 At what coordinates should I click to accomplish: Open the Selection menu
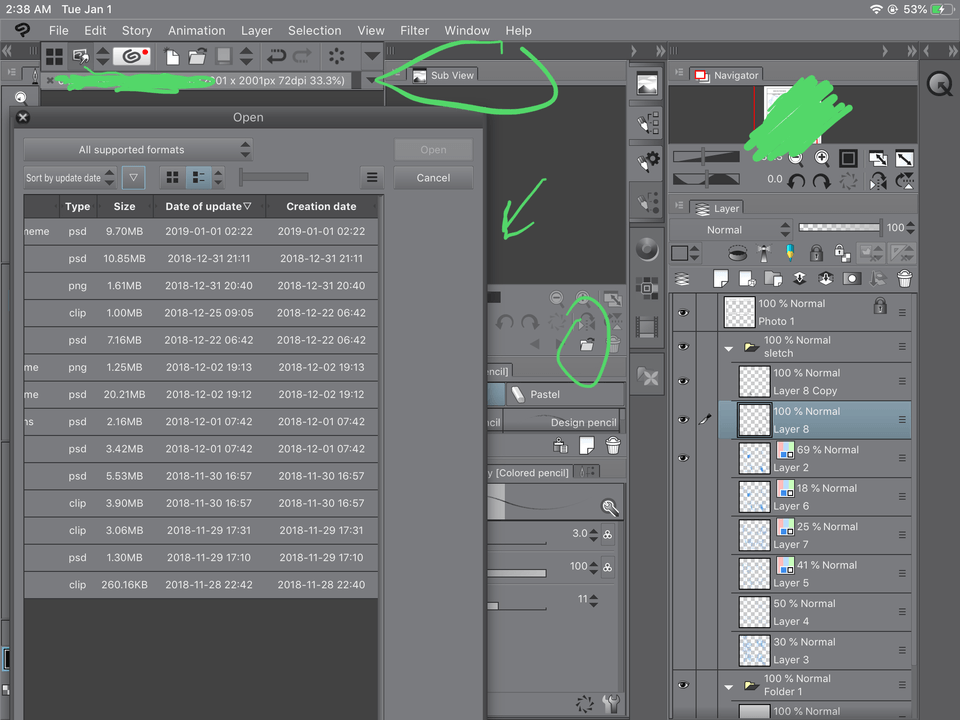(x=315, y=31)
